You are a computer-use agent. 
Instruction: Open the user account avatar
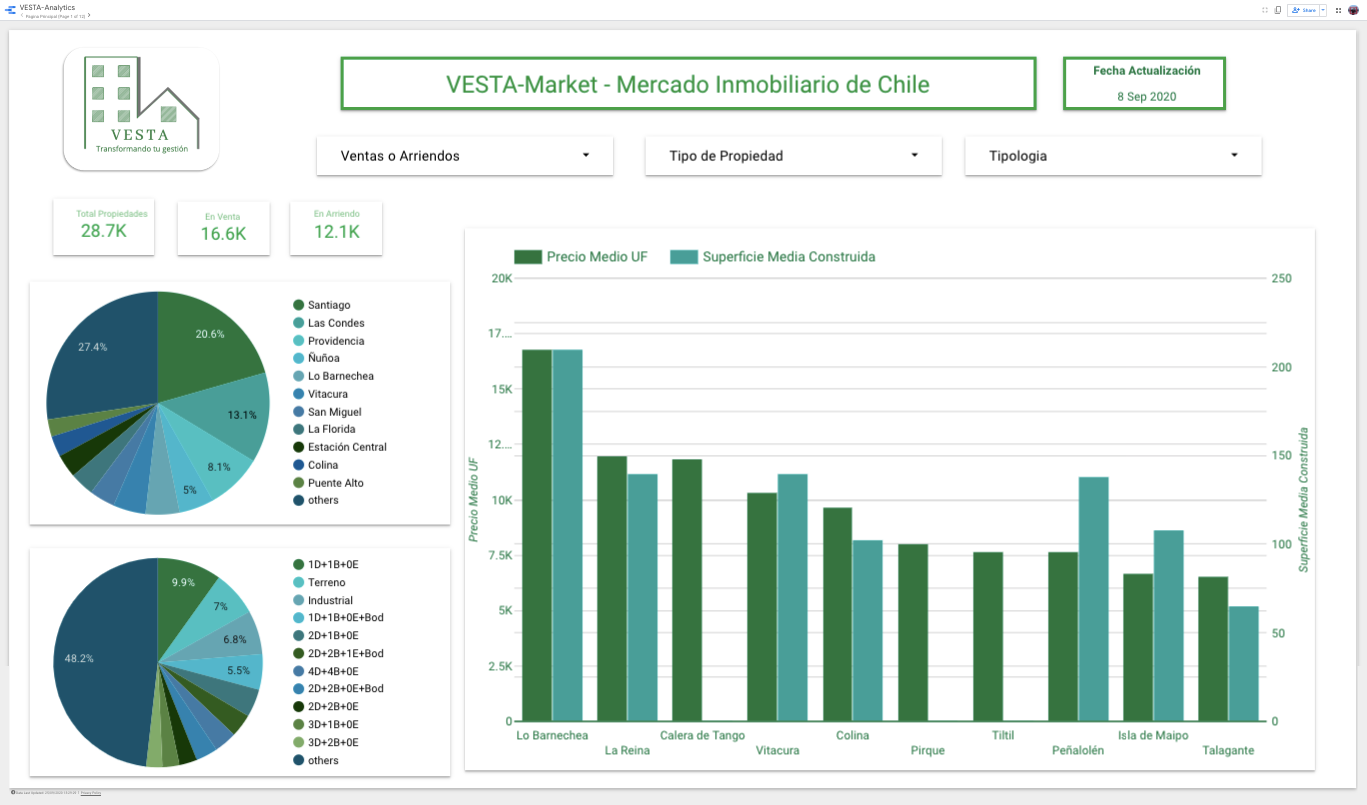pyautogui.click(x=1353, y=10)
